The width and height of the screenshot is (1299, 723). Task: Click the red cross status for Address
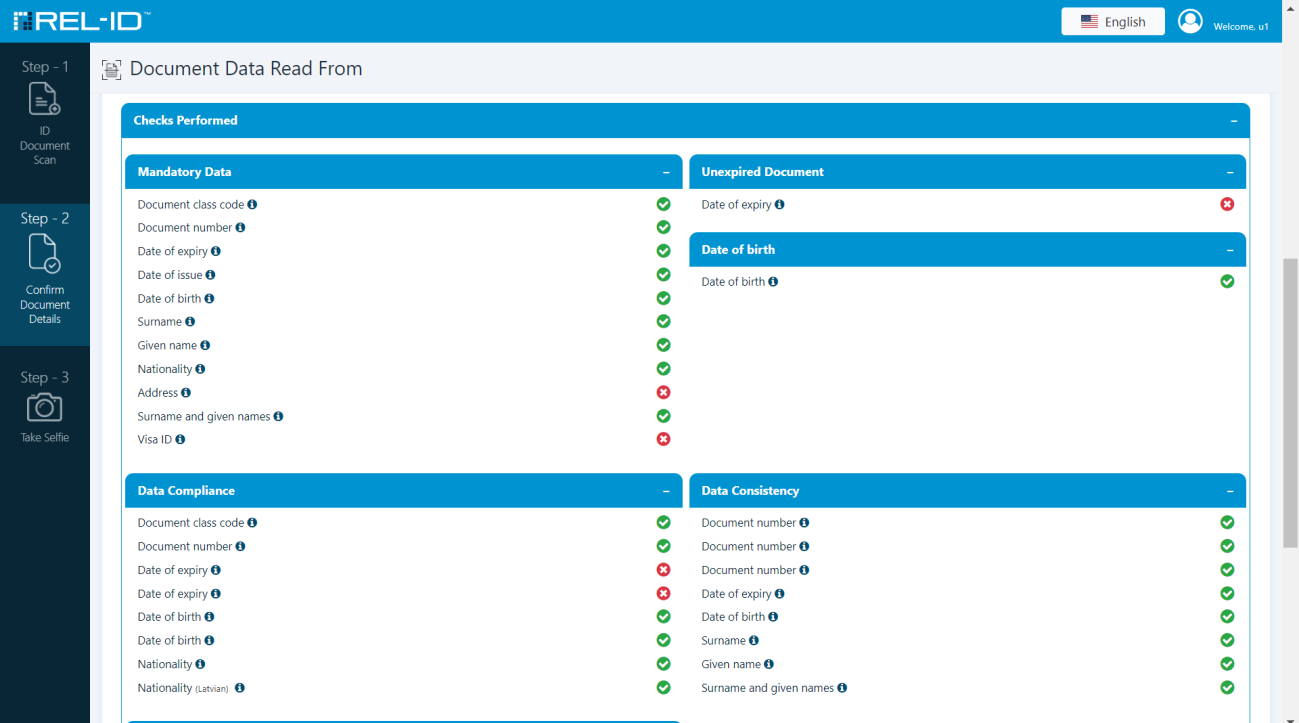tap(663, 392)
